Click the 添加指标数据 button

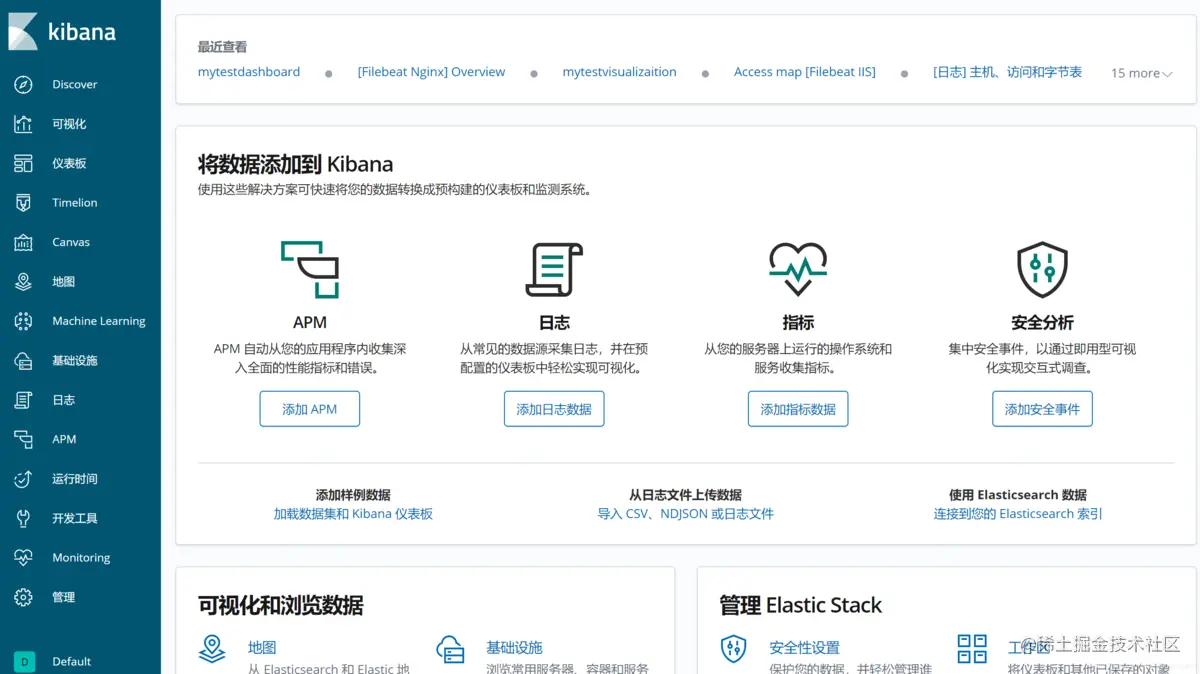(798, 409)
